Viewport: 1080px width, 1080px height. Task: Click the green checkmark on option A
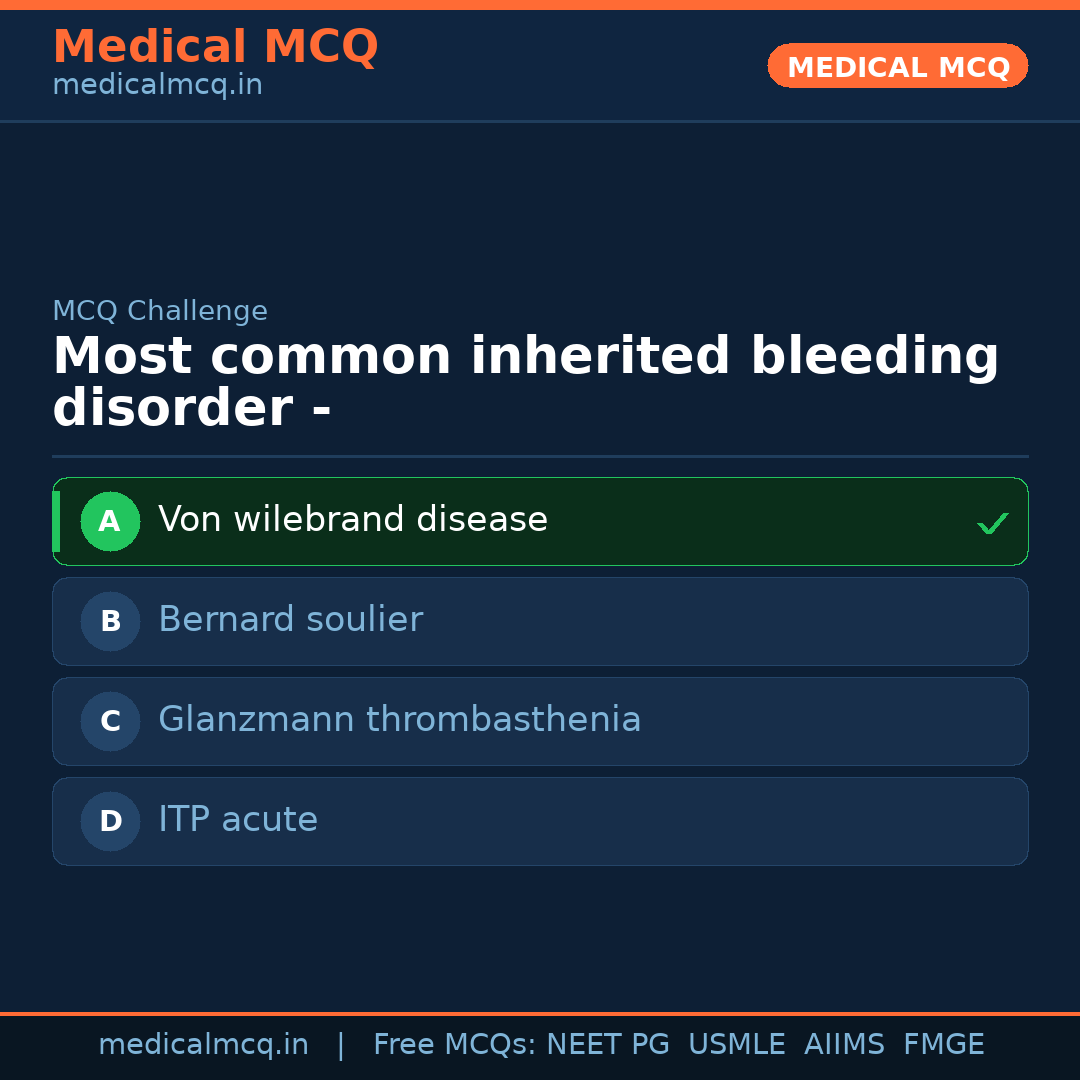click(992, 523)
